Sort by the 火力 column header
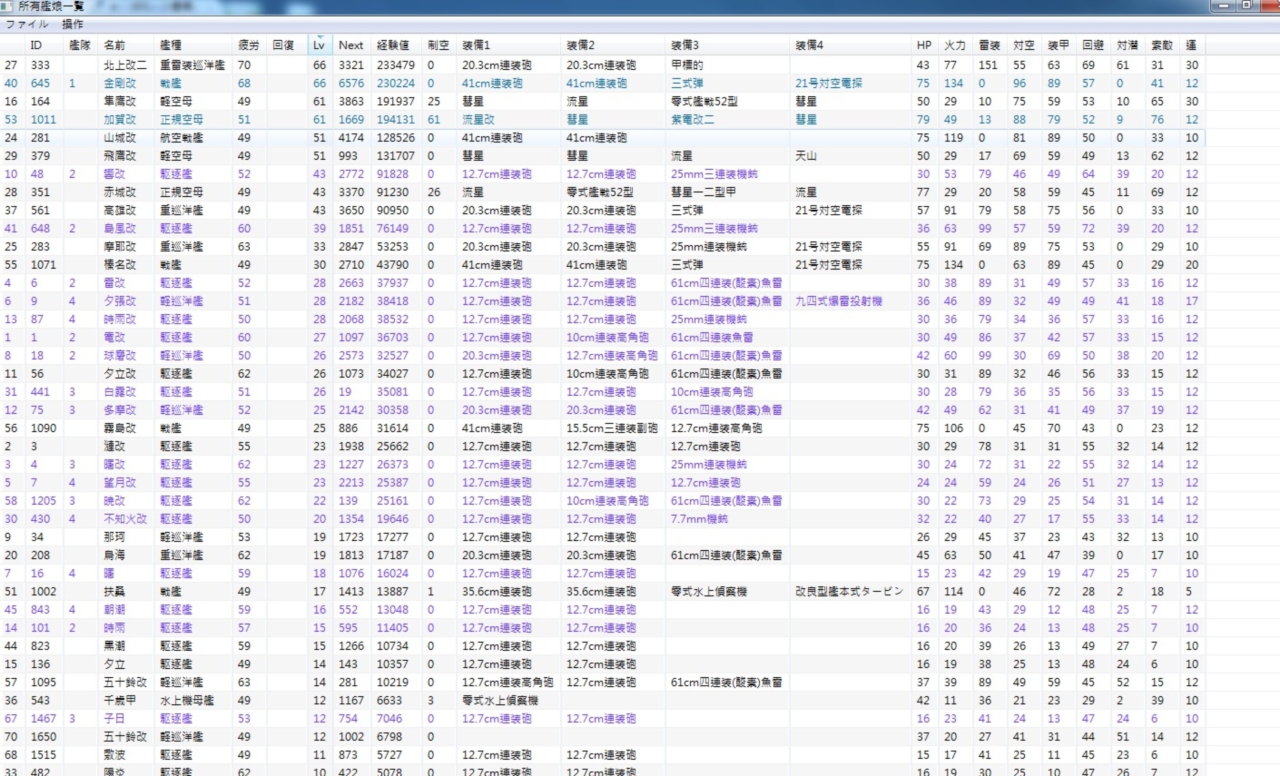Image resolution: width=1280 pixels, height=776 pixels. (955, 45)
